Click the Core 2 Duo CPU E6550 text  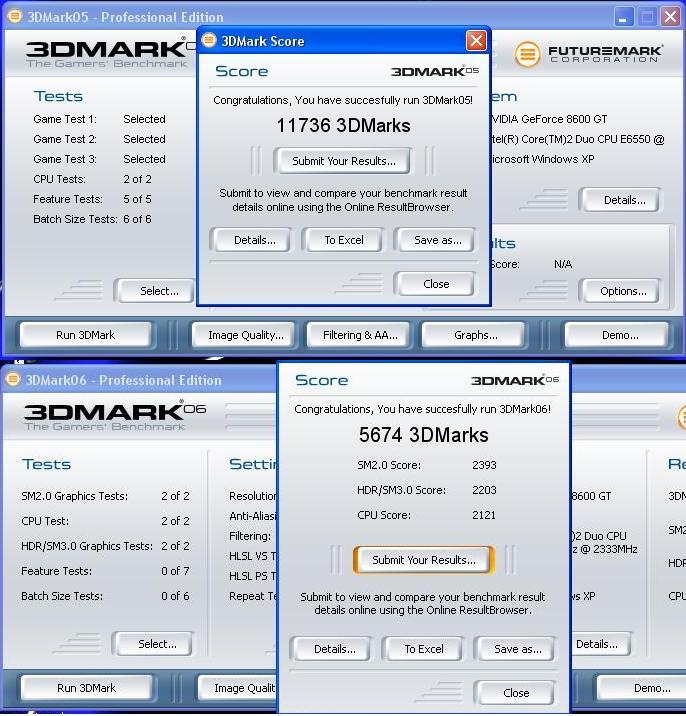pos(577,139)
